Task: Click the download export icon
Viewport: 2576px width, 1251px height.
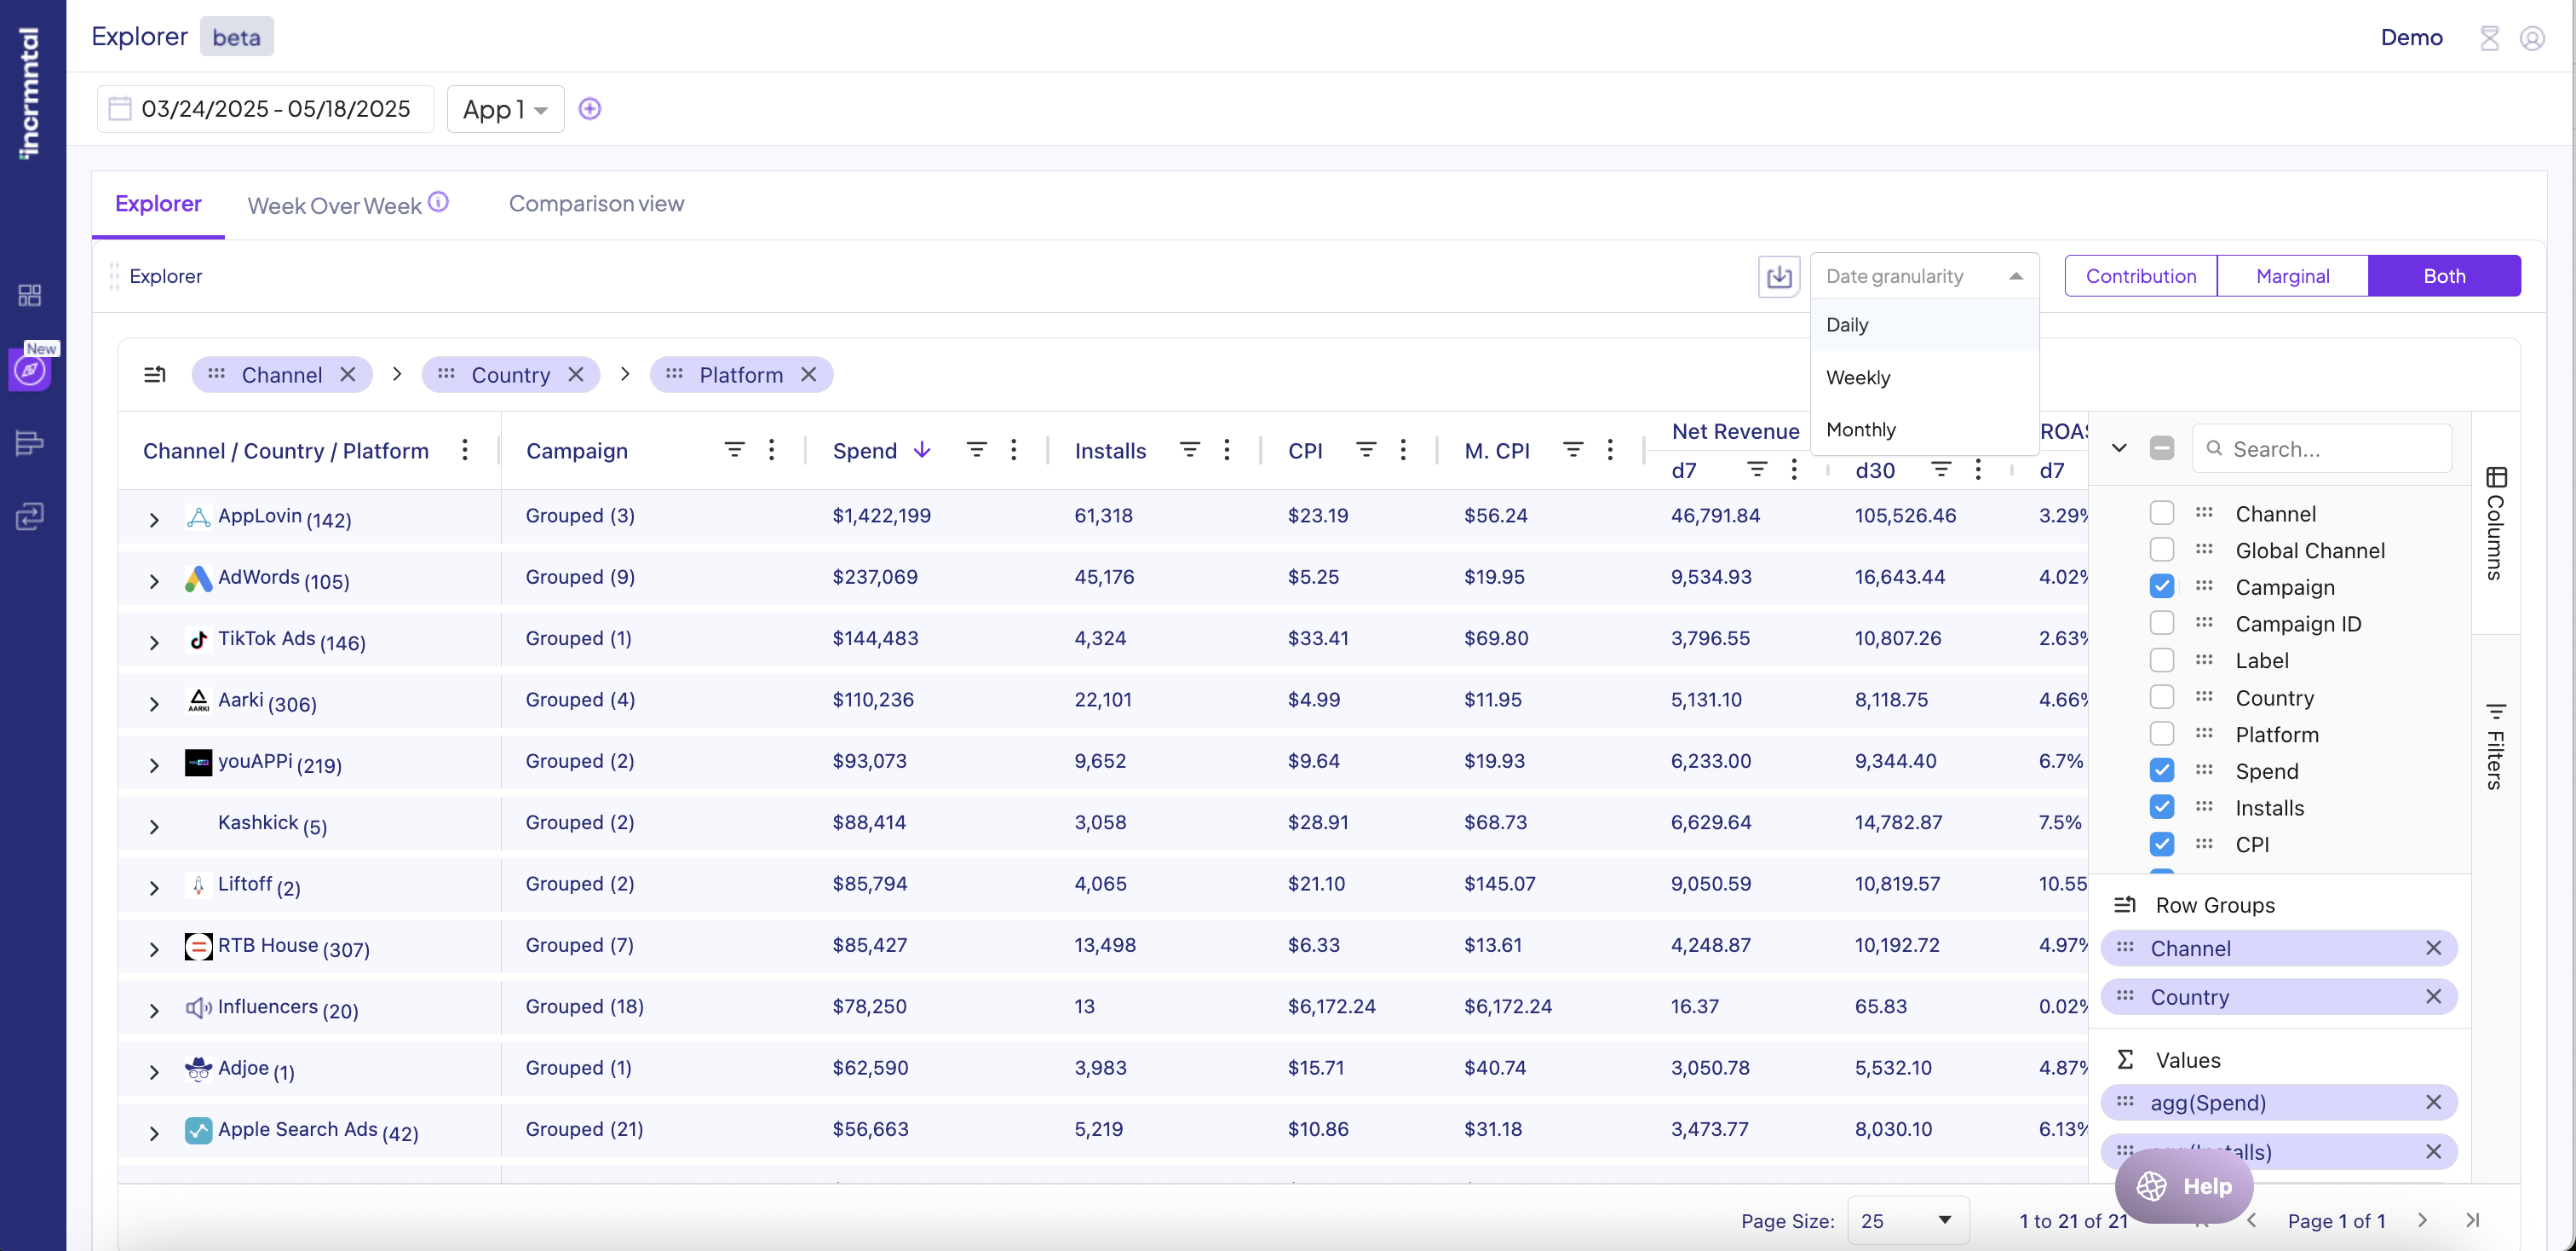Action: 1778,276
